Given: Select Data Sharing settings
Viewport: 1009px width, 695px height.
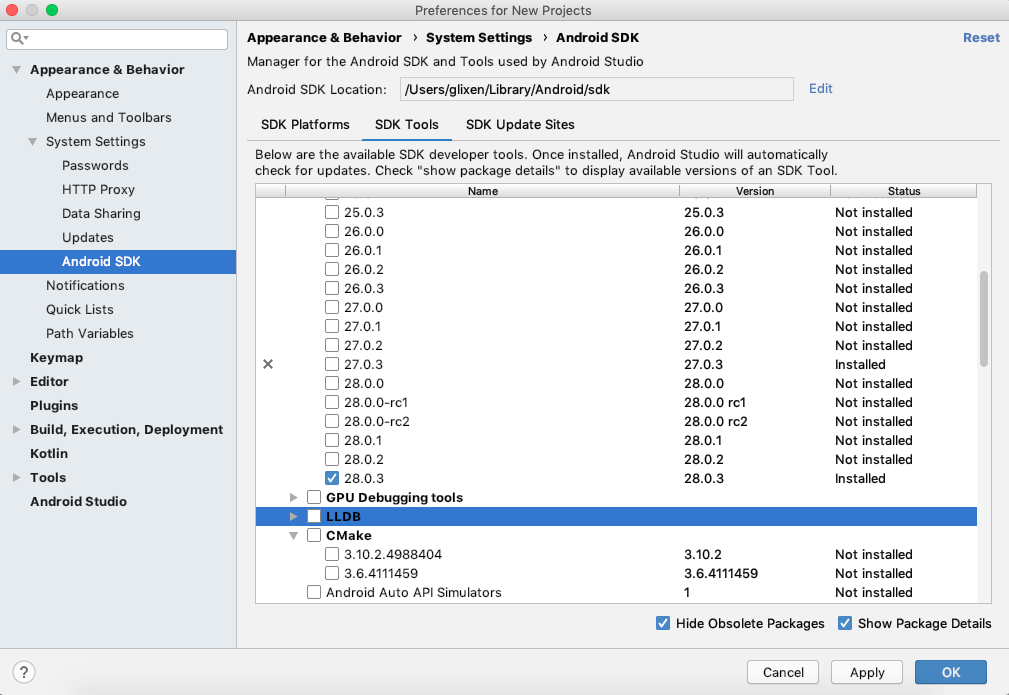Looking at the screenshot, I should [101, 214].
